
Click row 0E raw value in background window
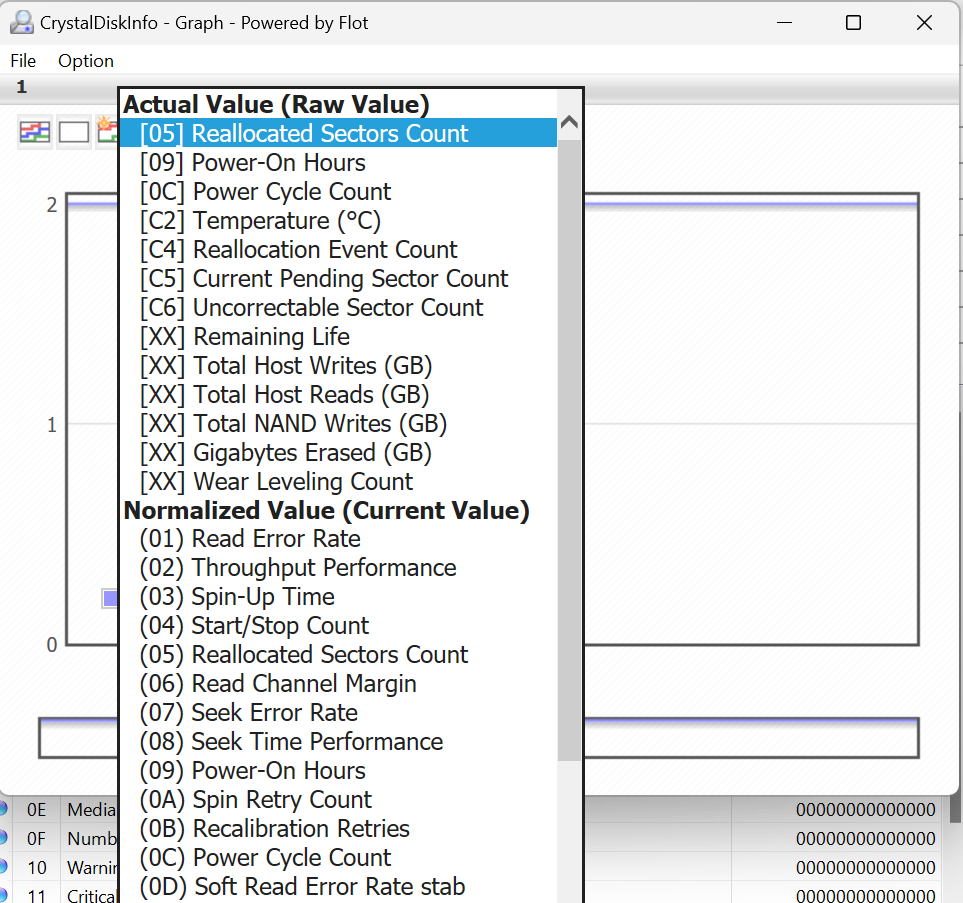(865, 810)
